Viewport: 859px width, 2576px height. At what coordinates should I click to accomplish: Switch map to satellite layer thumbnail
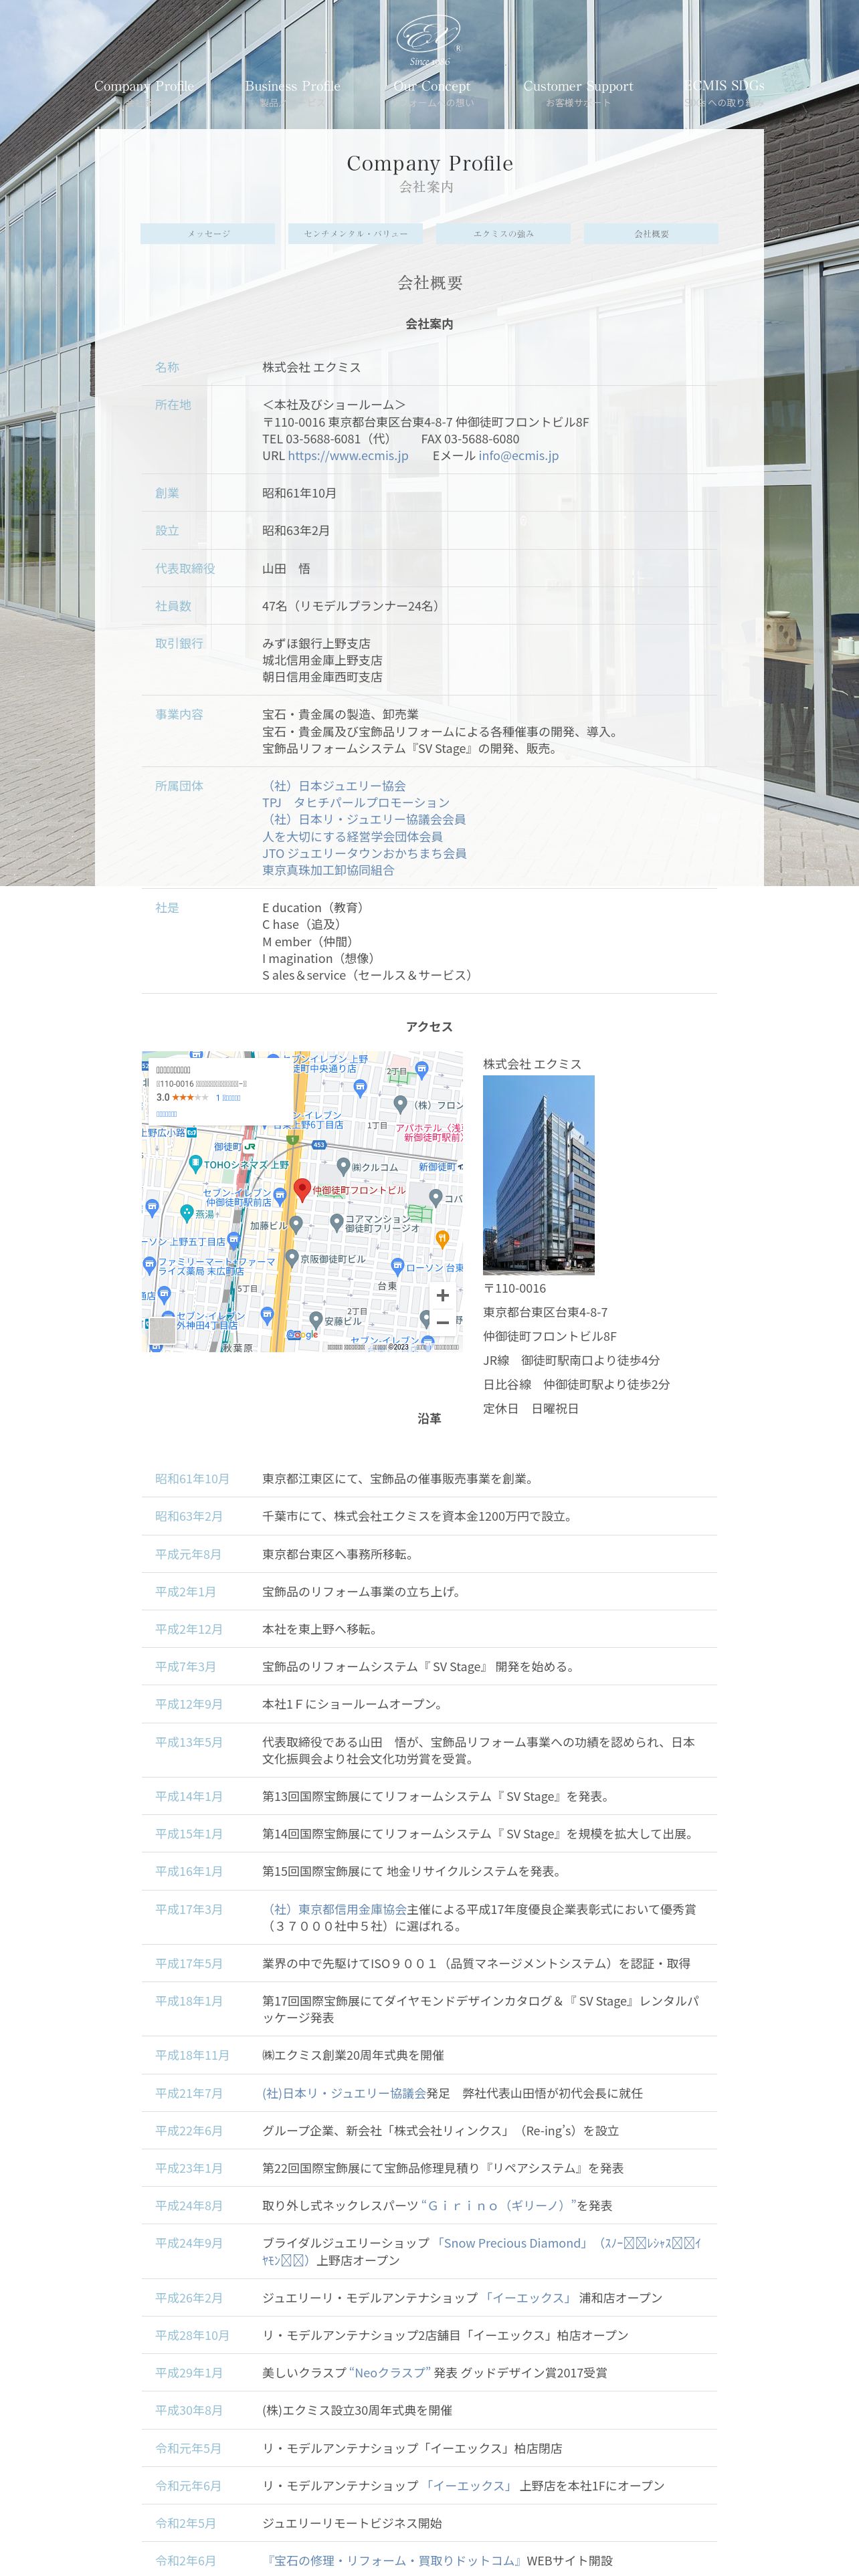(162, 1330)
